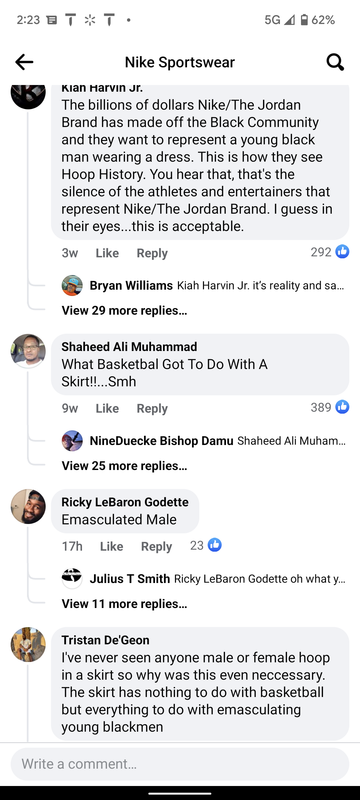Expand View 29 more replies
This screenshot has height=800, width=360.
pyautogui.click(x=124, y=310)
